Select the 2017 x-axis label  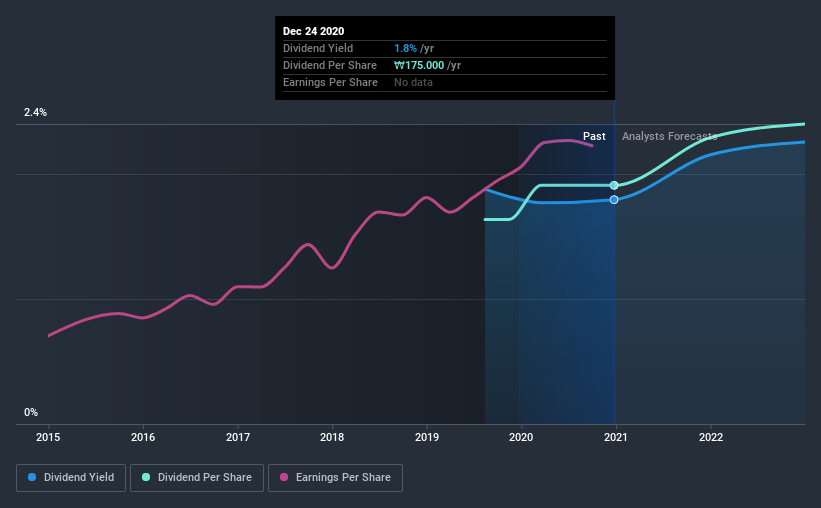(x=238, y=437)
